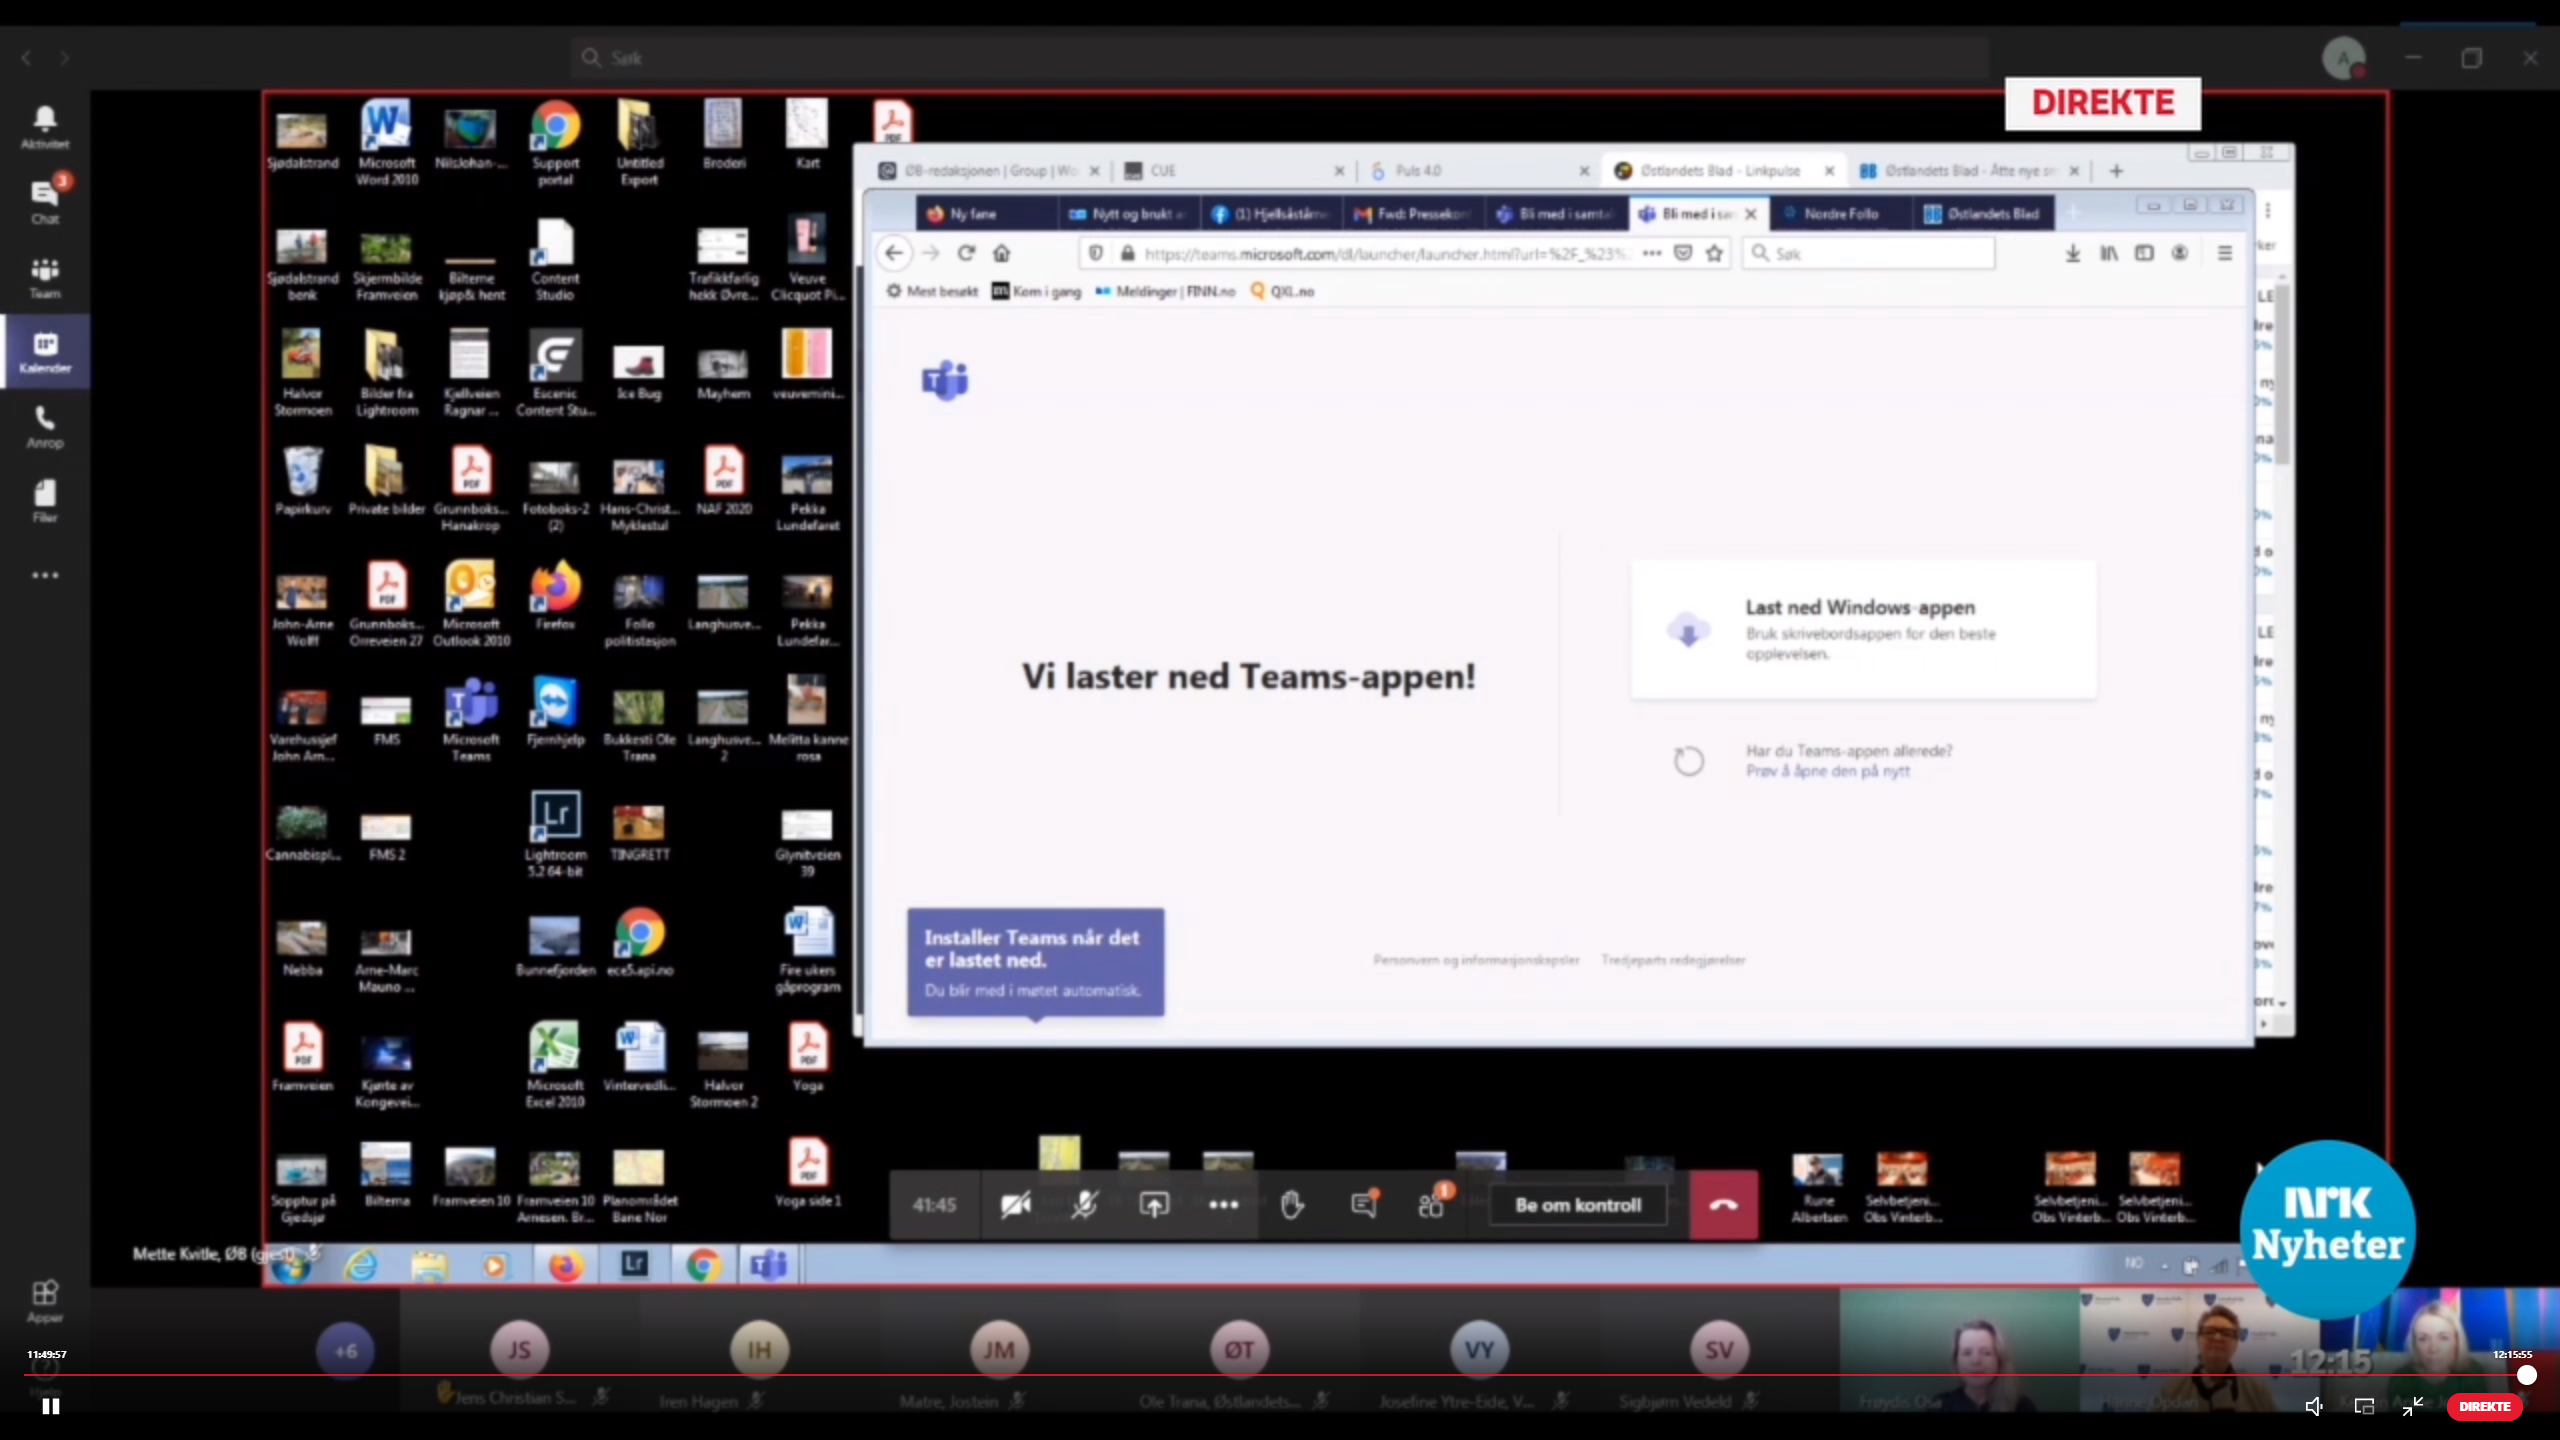
Task: Open Microsoft Teams desktop shortcut
Action: coord(471,719)
